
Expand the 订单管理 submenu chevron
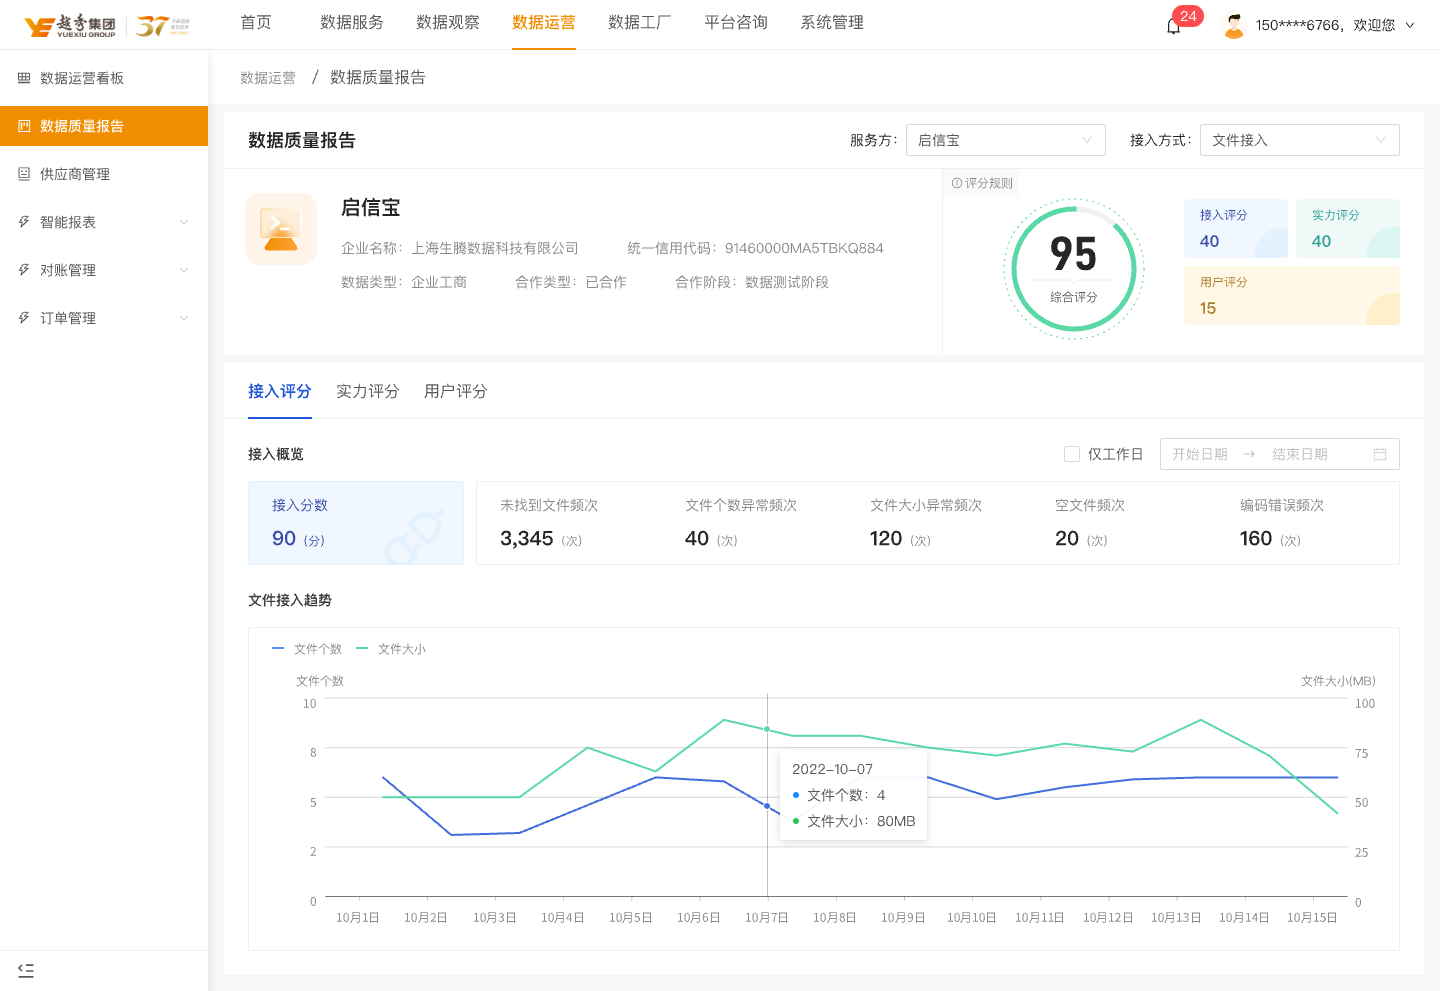click(184, 318)
